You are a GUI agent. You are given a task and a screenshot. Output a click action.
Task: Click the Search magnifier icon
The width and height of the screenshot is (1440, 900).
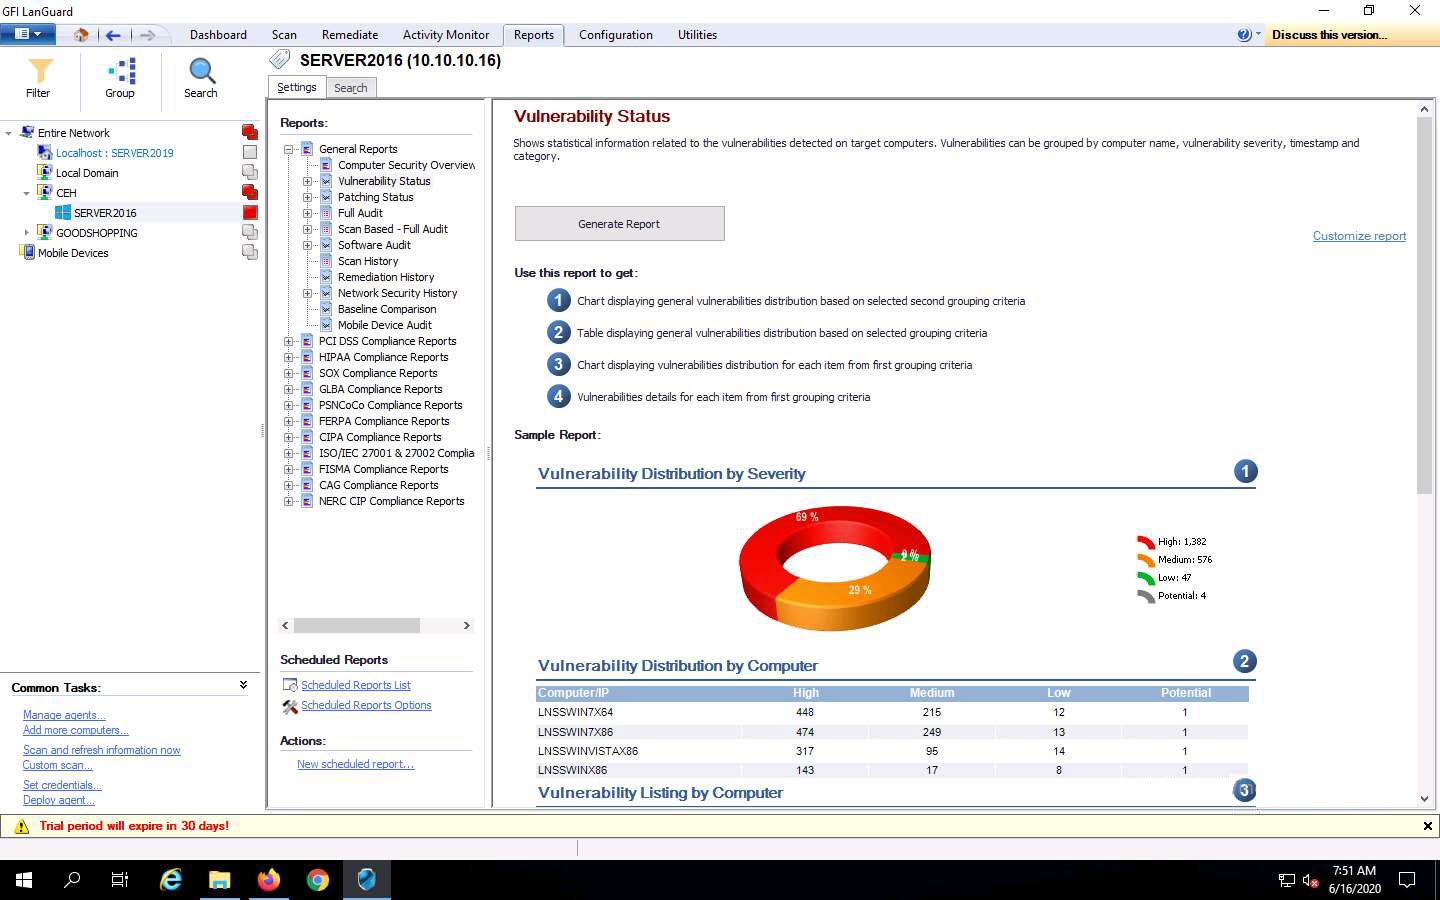201,71
